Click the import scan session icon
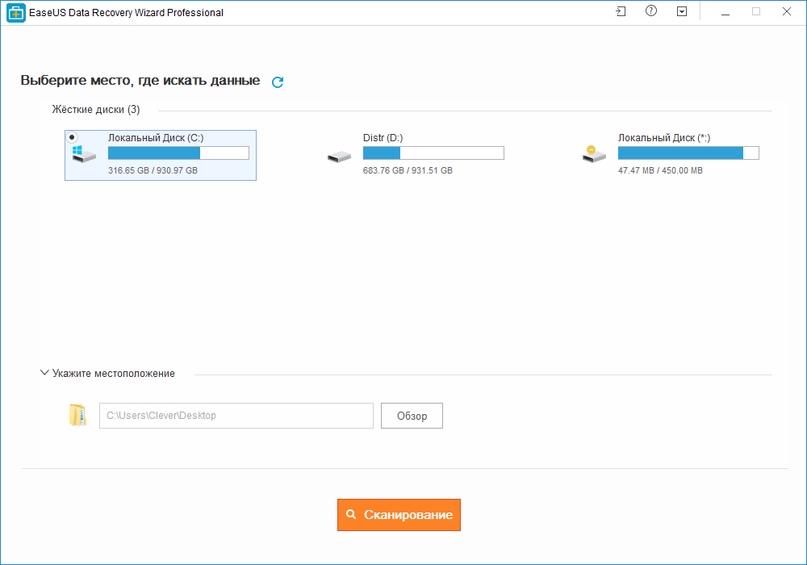This screenshot has height=565, width=807. (621, 12)
